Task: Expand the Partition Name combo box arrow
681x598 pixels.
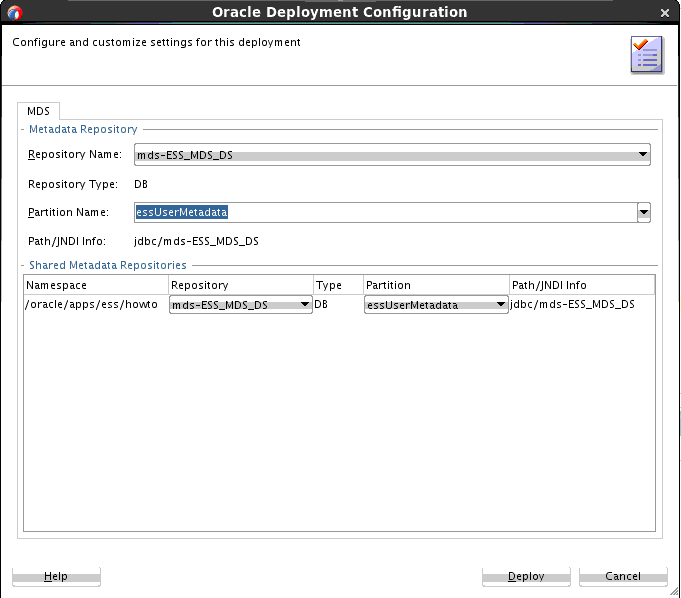Action: coord(644,212)
